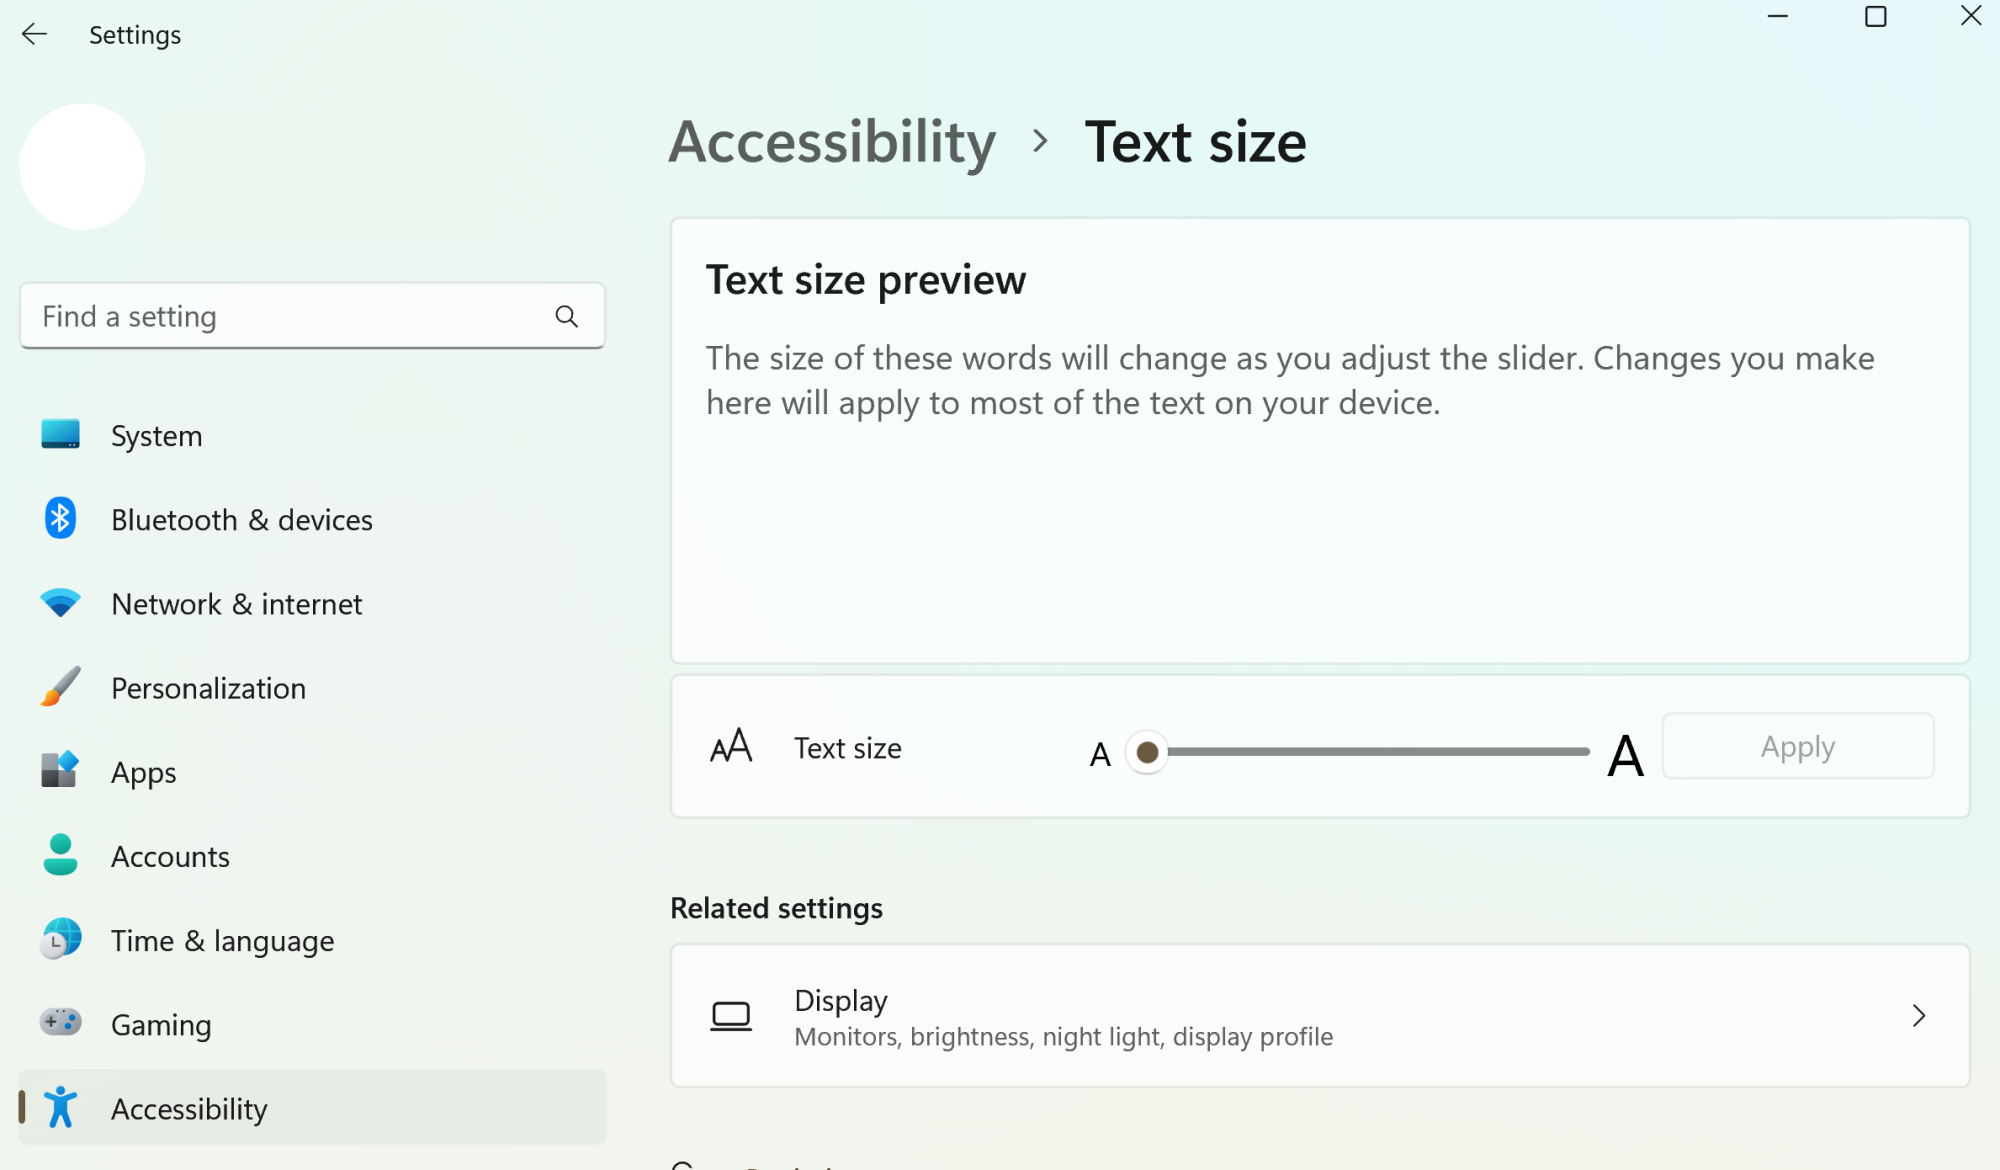2000x1170 pixels.
Task: Click the Bluetooth & devices icon
Action: pyautogui.click(x=60, y=519)
